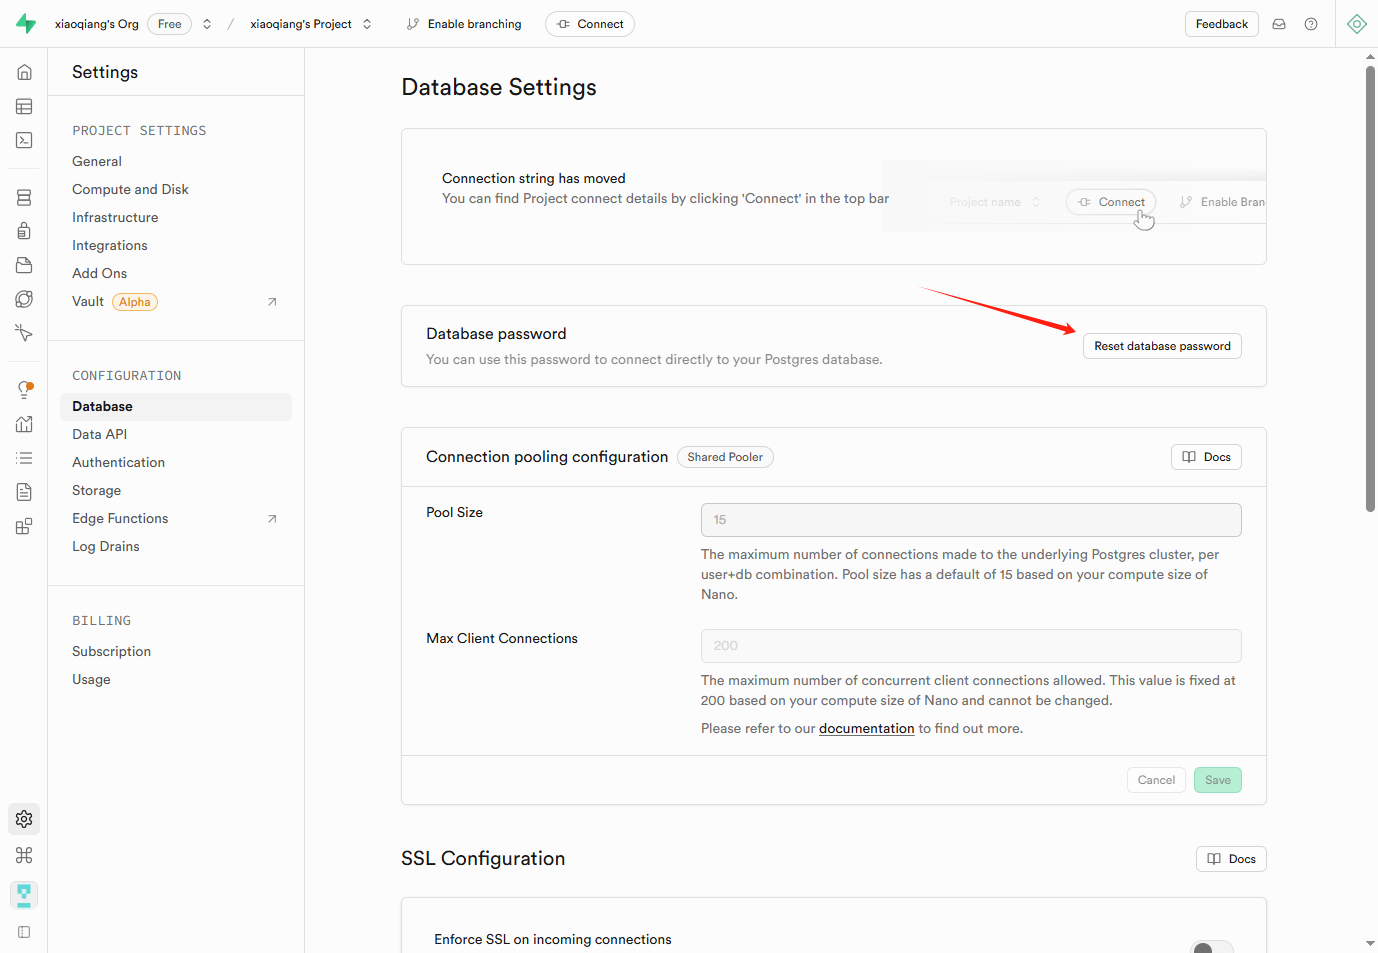
Task: Open the Table Editor sidebar icon
Action: click(24, 106)
